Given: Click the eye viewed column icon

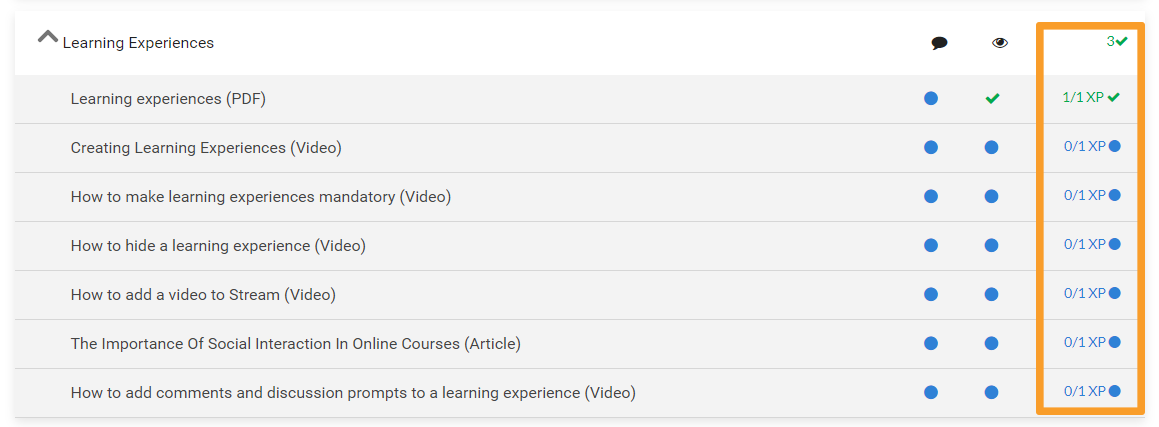Looking at the screenshot, I should tap(999, 43).
